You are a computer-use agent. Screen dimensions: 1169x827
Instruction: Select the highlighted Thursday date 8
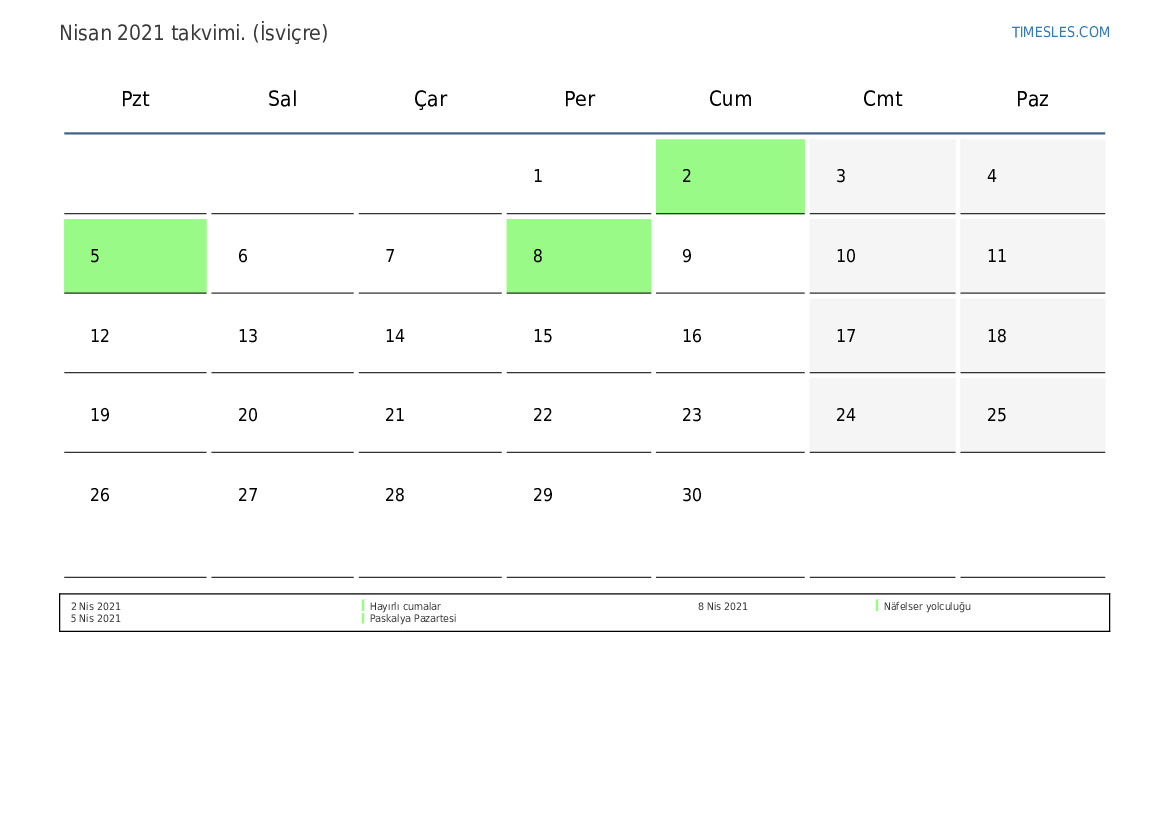(x=578, y=256)
